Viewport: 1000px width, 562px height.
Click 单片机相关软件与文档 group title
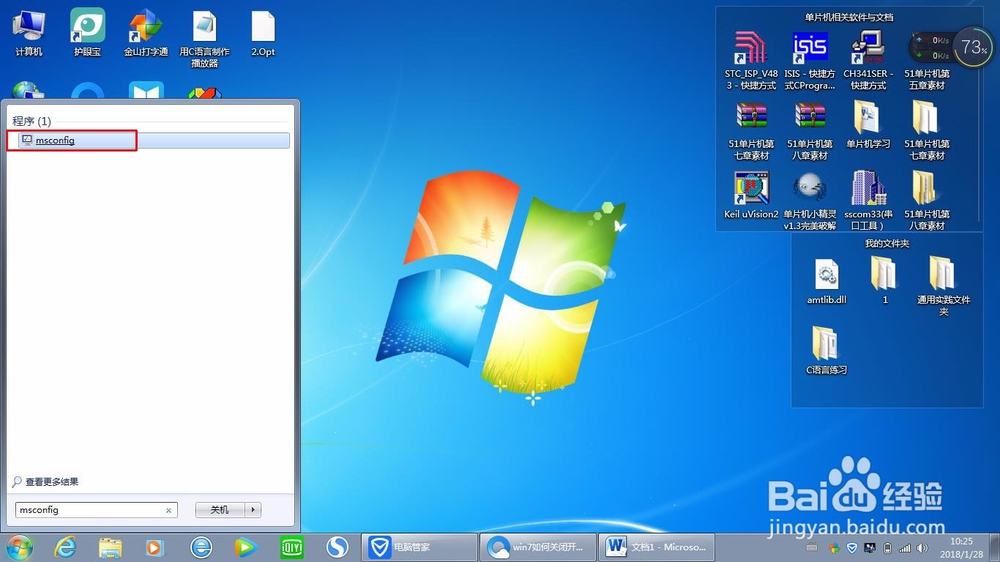point(849,17)
